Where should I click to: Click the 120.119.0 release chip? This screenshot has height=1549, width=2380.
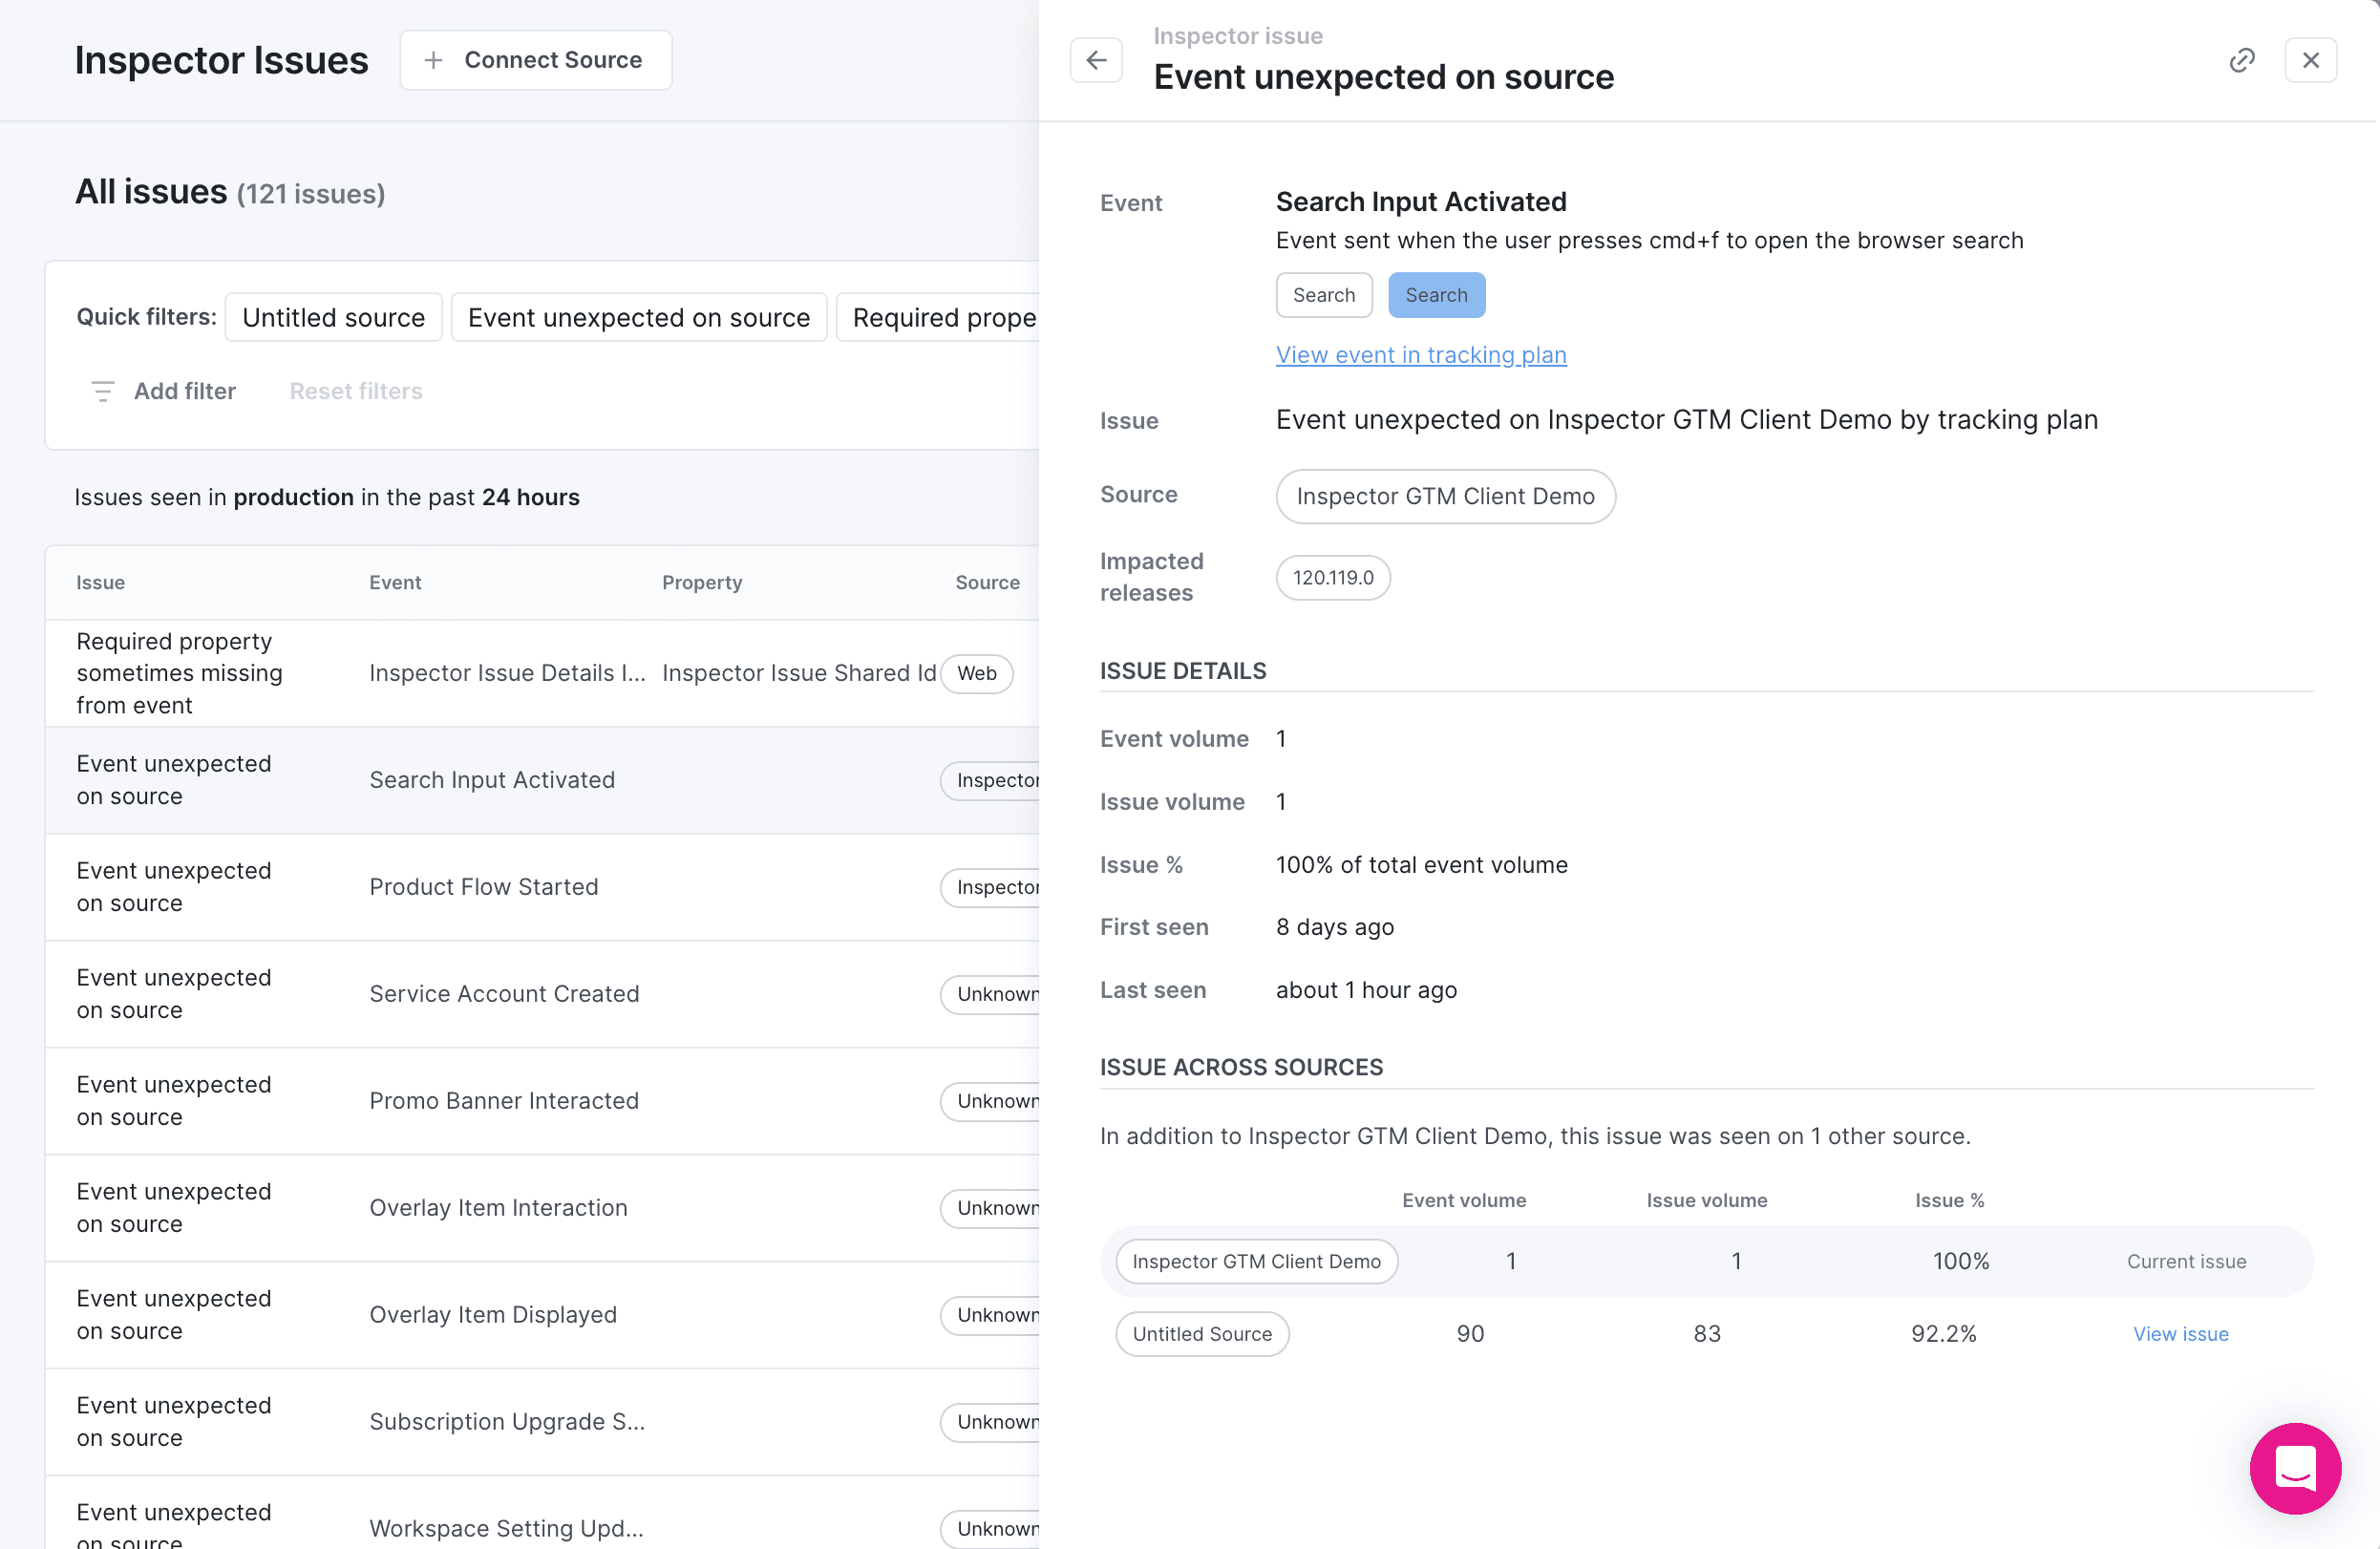pos(1332,577)
